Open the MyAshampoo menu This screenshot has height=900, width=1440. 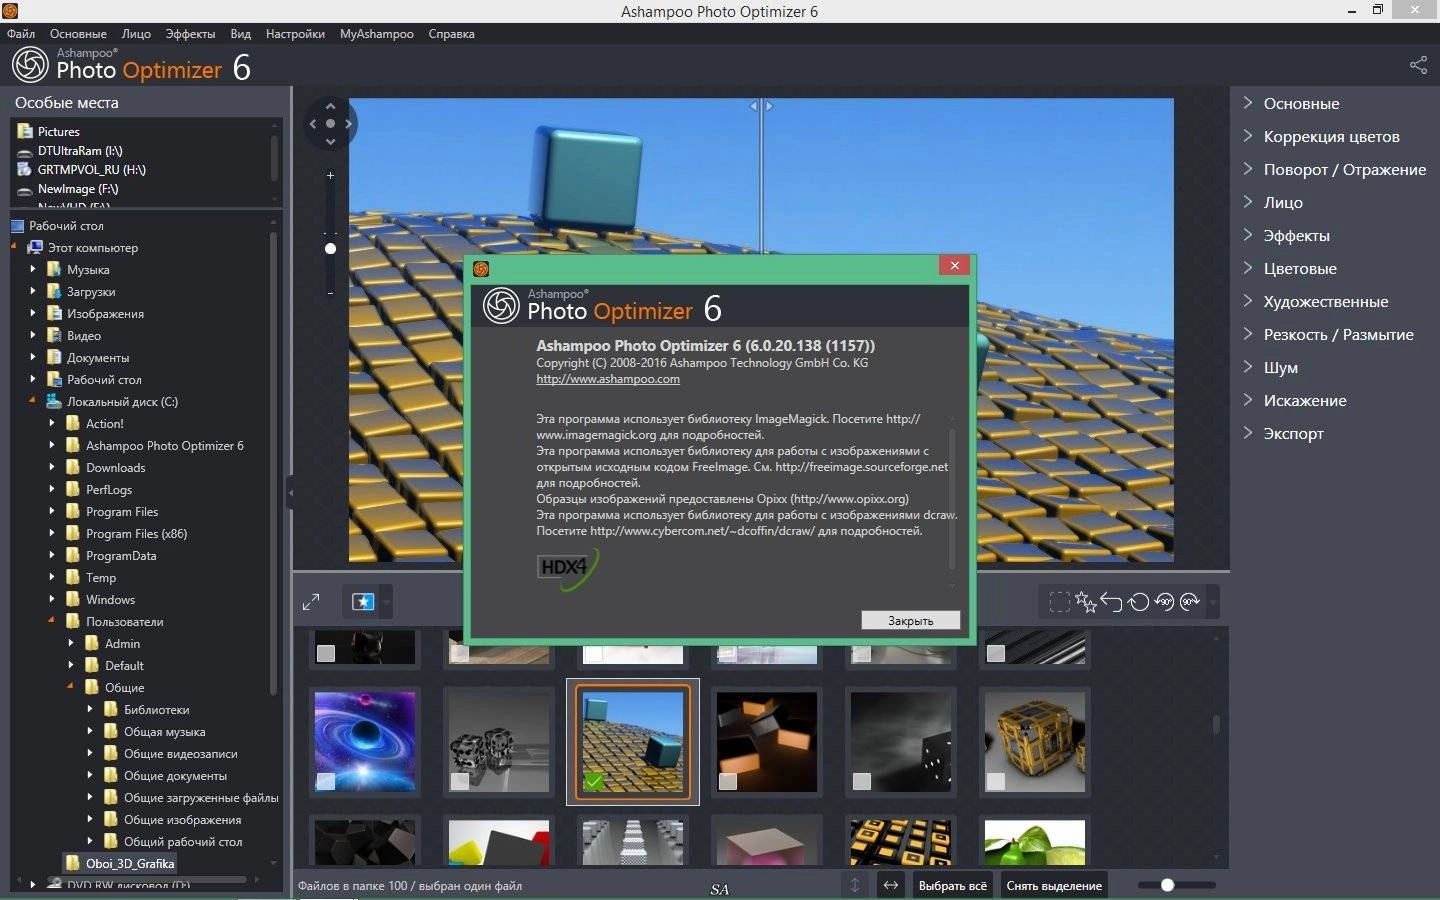pos(376,34)
